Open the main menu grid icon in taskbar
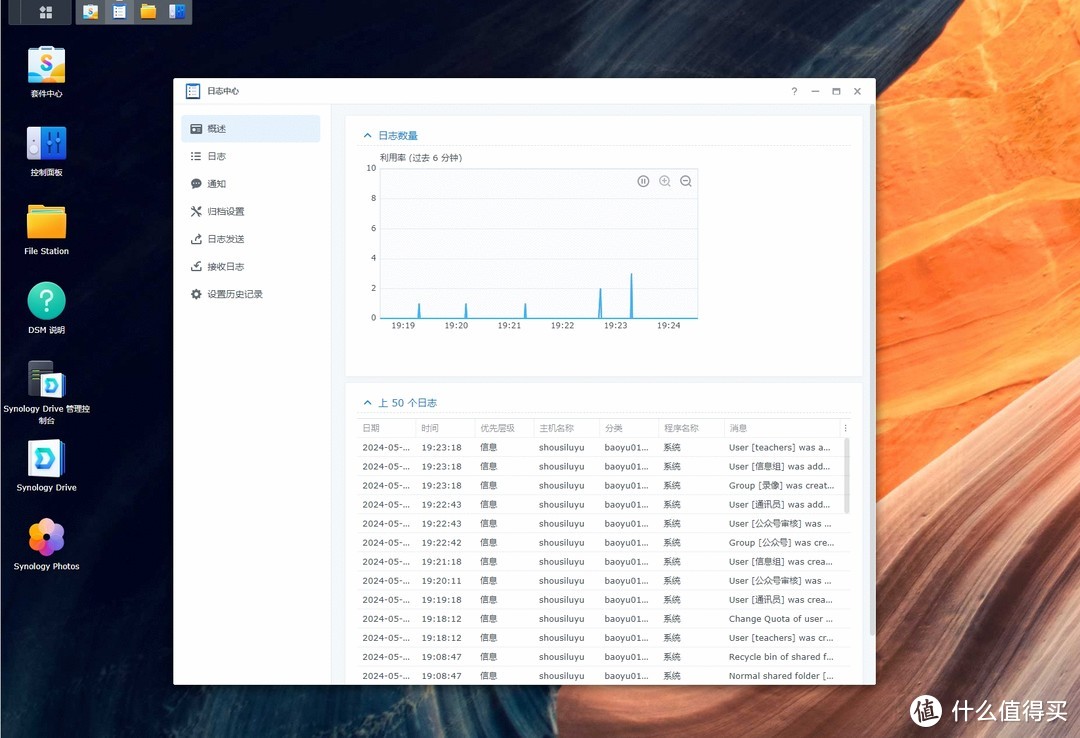The image size is (1080, 738). pos(46,12)
